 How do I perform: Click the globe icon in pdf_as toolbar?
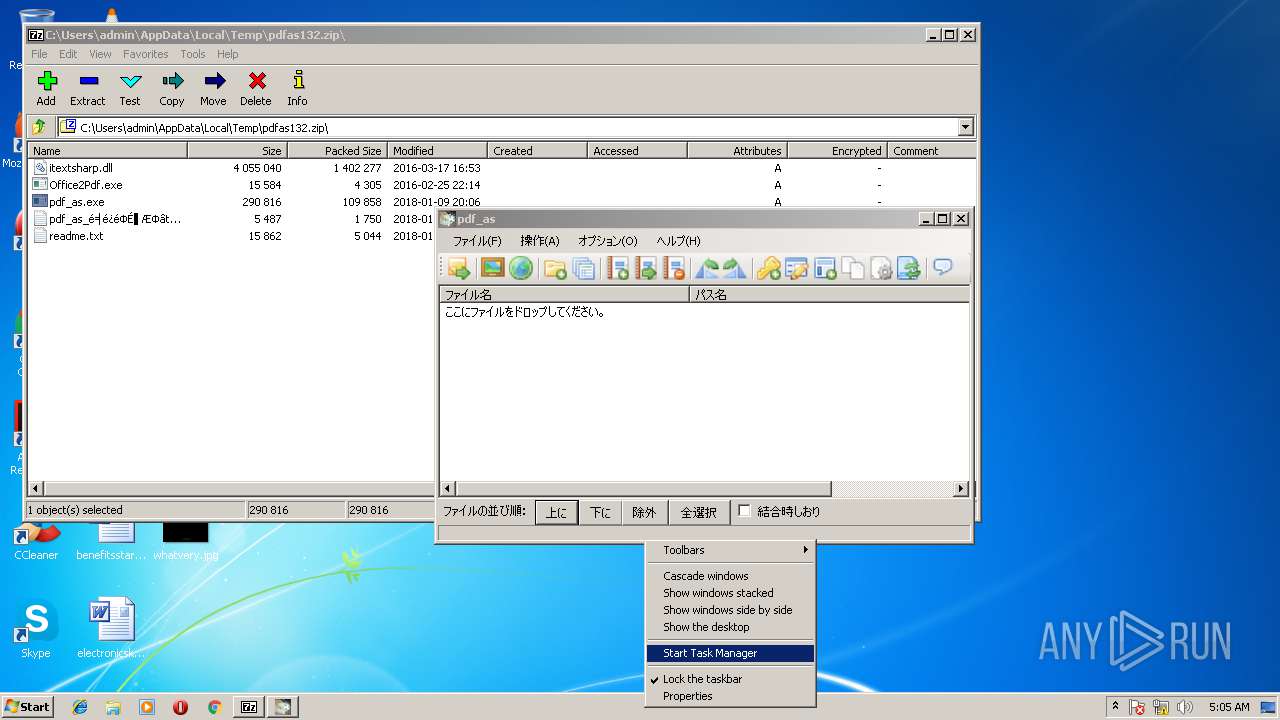(x=520, y=268)
